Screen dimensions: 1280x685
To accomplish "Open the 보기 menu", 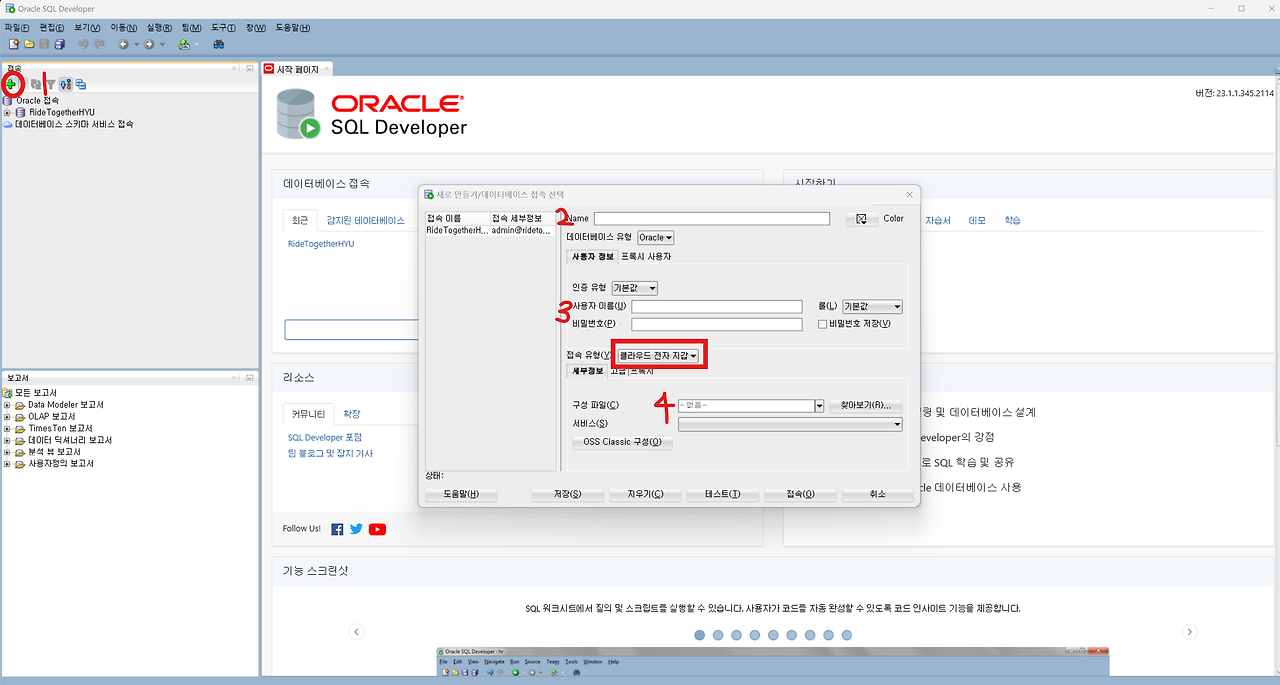I will pyautogui.click(x=87, y=27).
